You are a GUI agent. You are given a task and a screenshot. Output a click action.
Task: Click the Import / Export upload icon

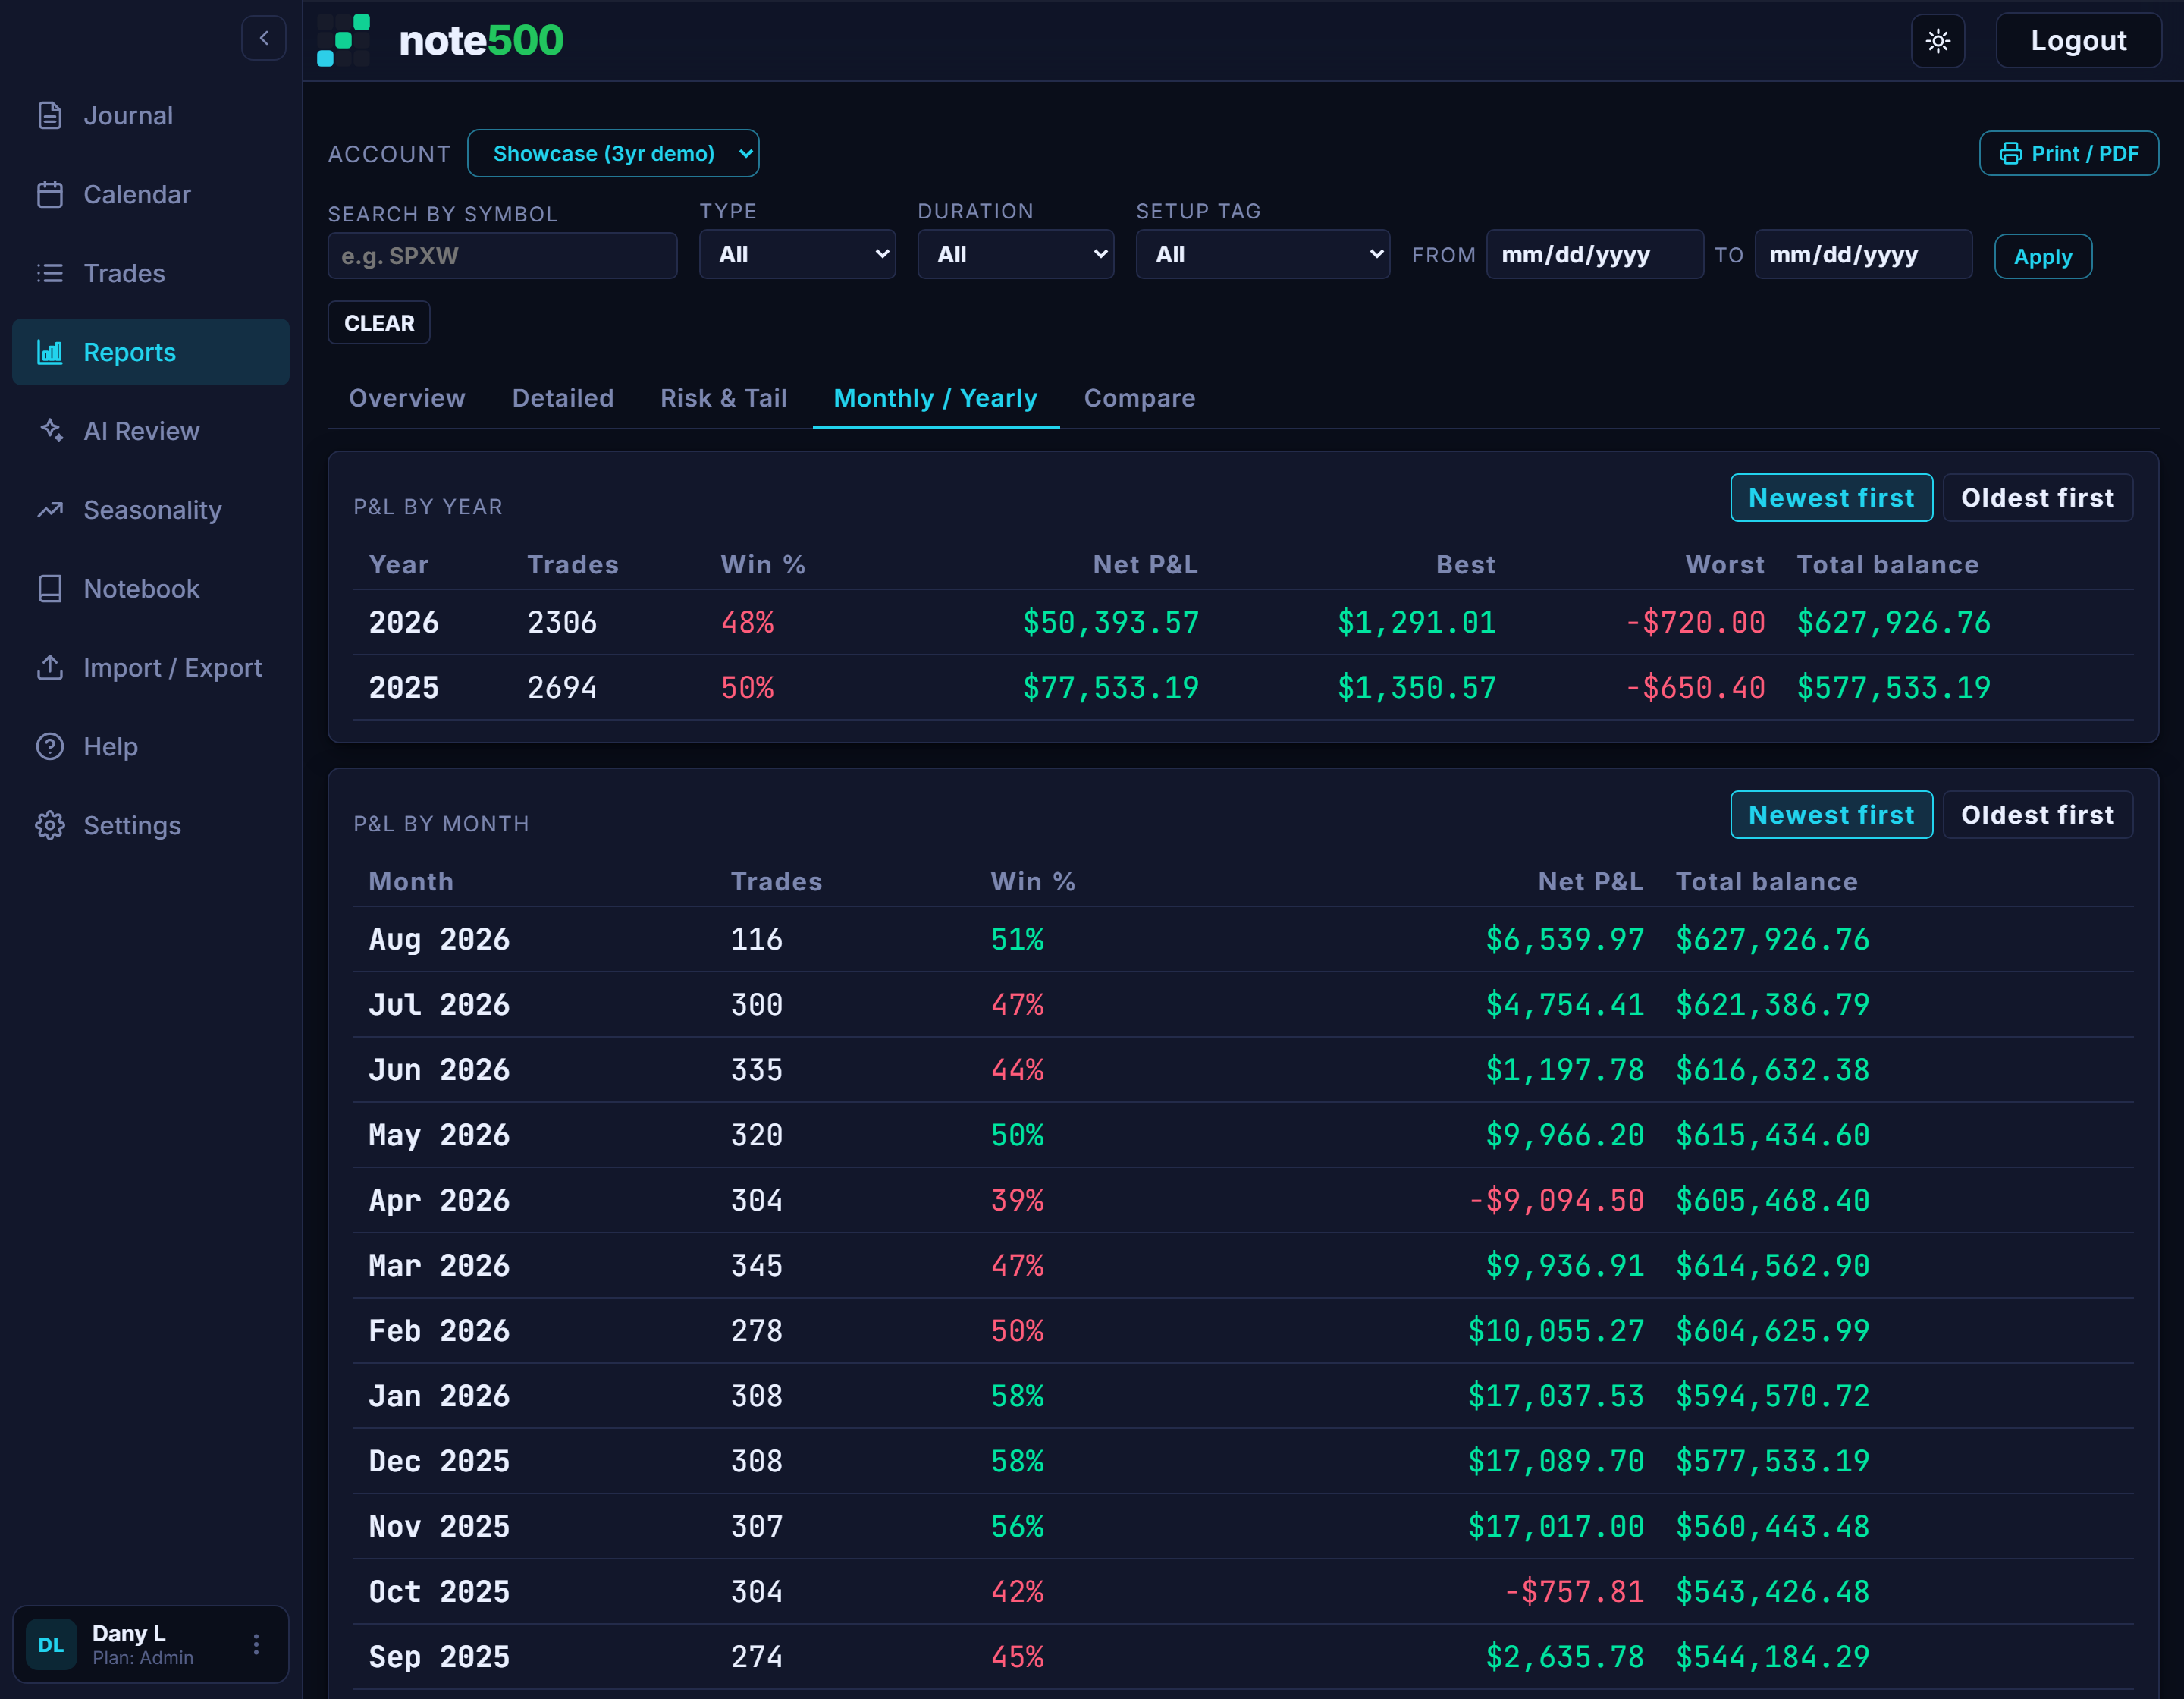pos(50,667)
